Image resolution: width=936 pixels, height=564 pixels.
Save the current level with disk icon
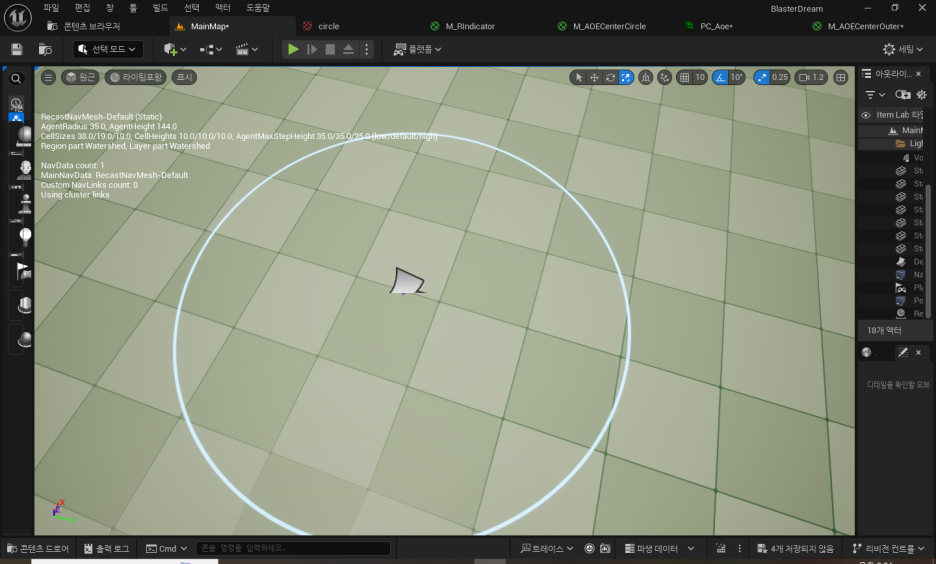point(17,49)
